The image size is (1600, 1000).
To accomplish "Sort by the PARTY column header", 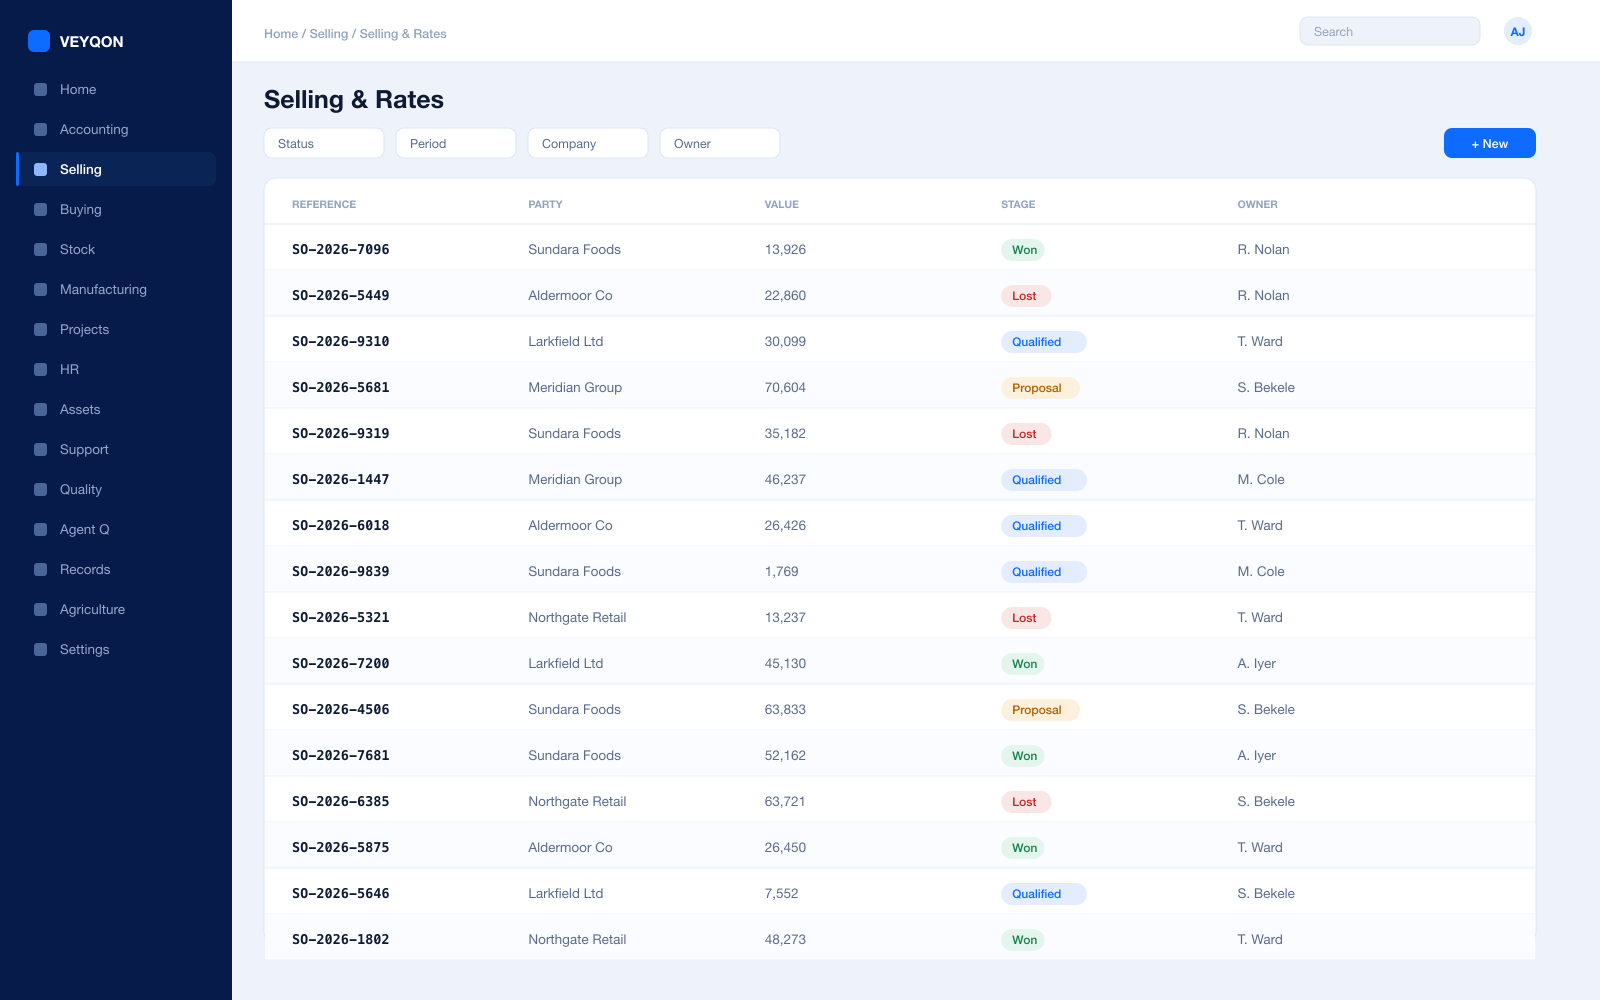I will click(x=545, y=204).
